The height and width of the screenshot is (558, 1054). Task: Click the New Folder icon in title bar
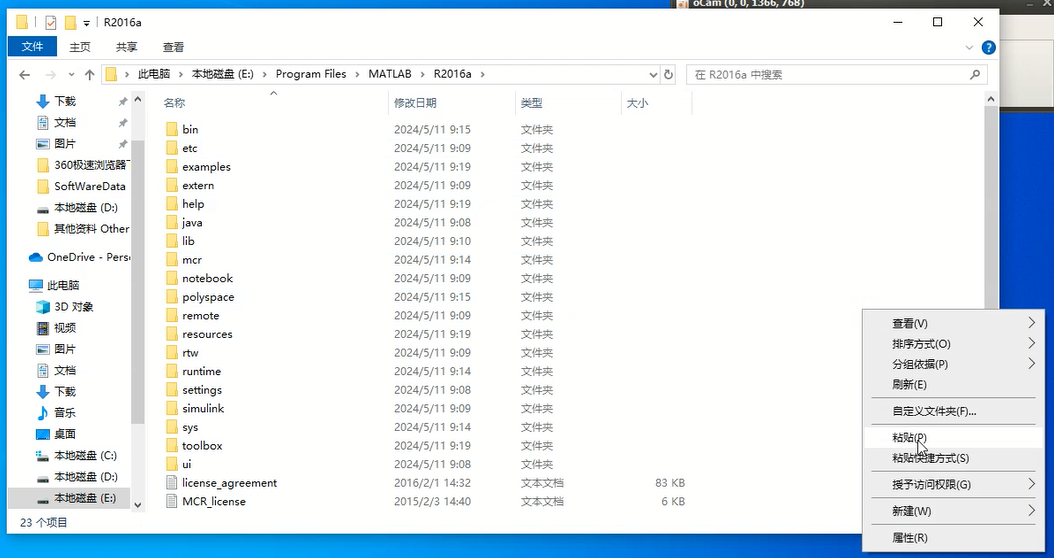pos(71,22)
